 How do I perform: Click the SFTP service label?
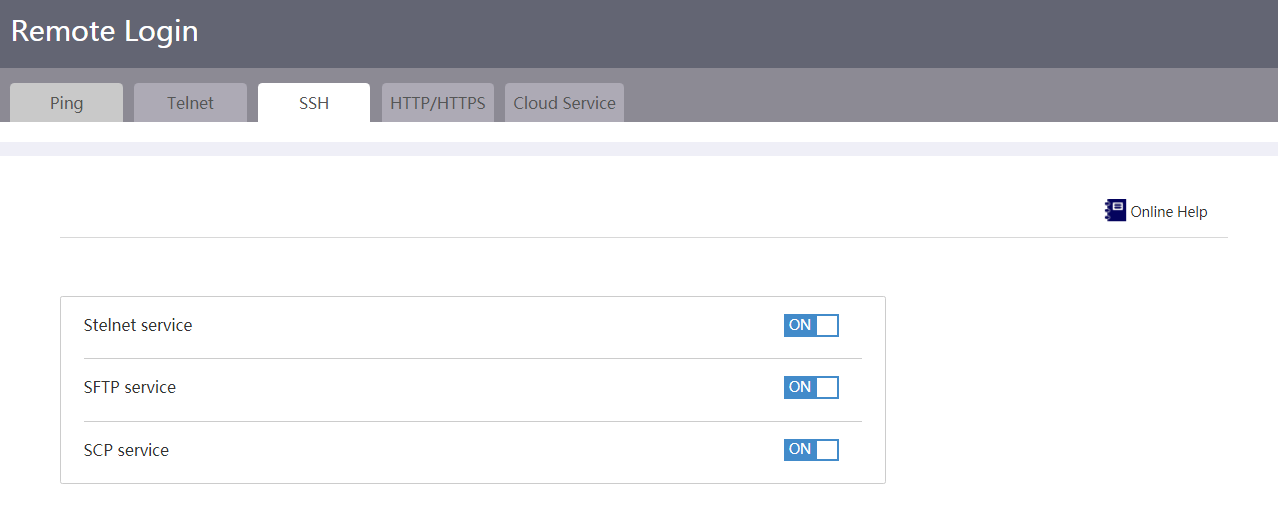[x=130, y=387]
